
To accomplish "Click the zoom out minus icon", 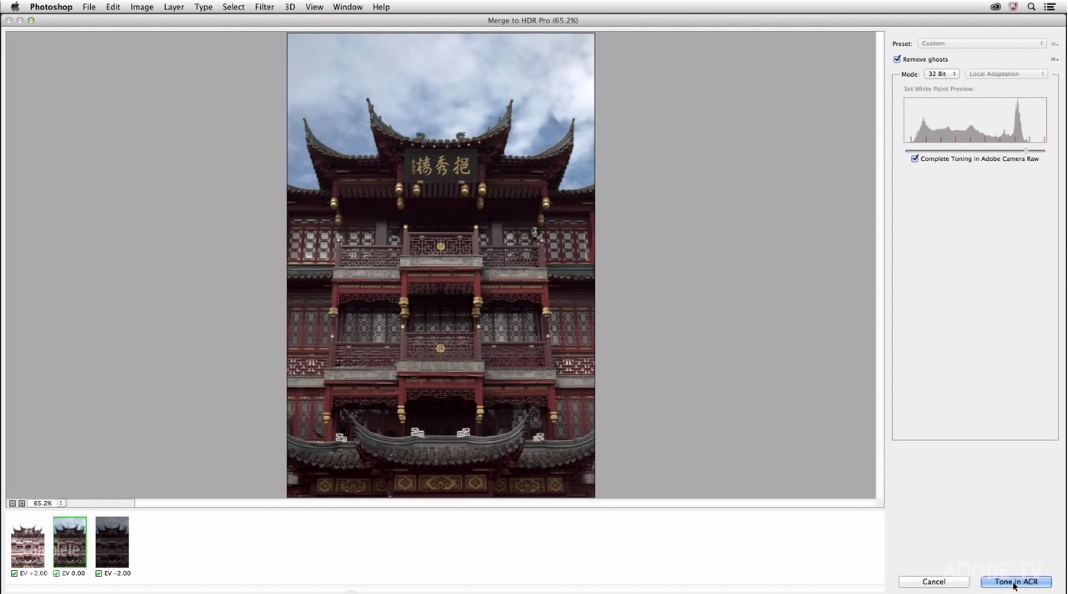I will [x=12, y=503].
